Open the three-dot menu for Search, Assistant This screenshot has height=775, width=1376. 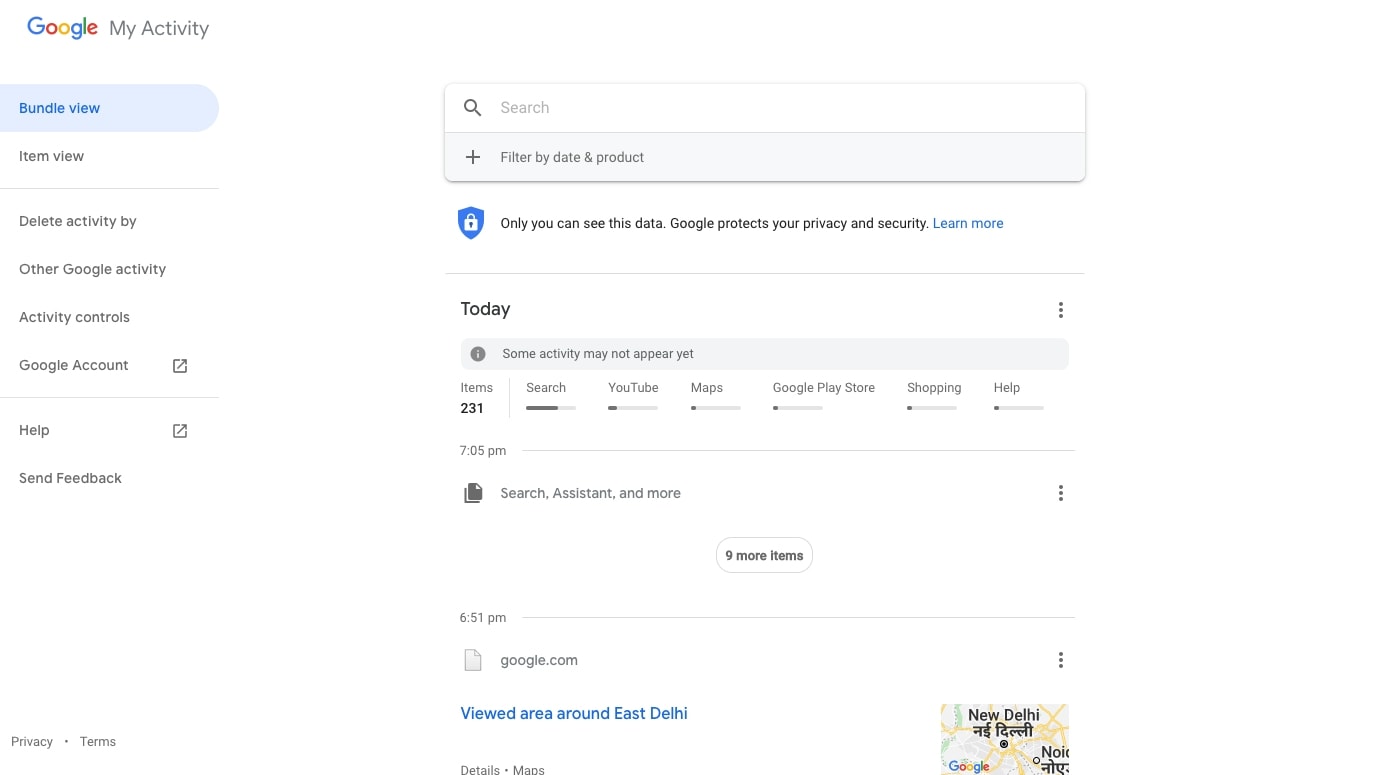pos(1060,493)
